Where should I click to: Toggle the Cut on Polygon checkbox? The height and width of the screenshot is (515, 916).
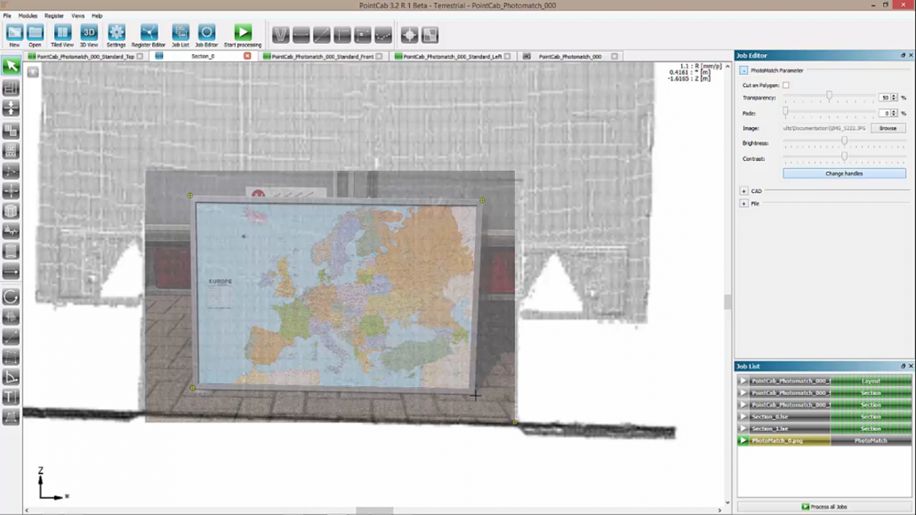pyautogui.click(x=786, y=85)
